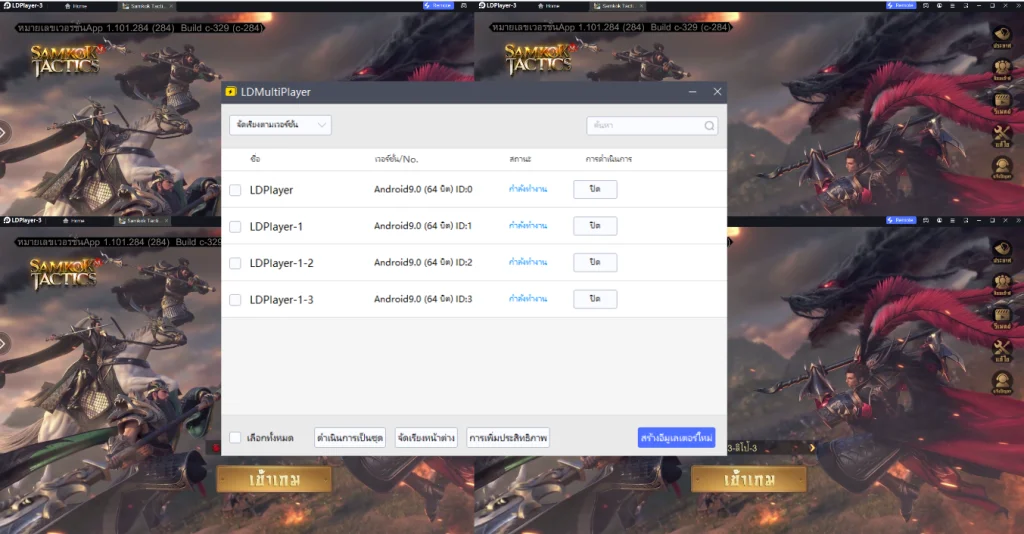
Task: Click the gamepad icon in top-right emulator title bar
Action: [926, 5]
